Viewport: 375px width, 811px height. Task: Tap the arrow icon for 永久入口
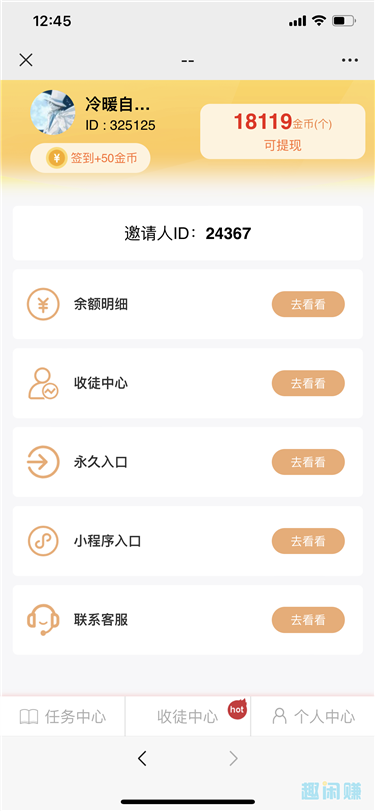pyautogui.click(x=43, y=462)
